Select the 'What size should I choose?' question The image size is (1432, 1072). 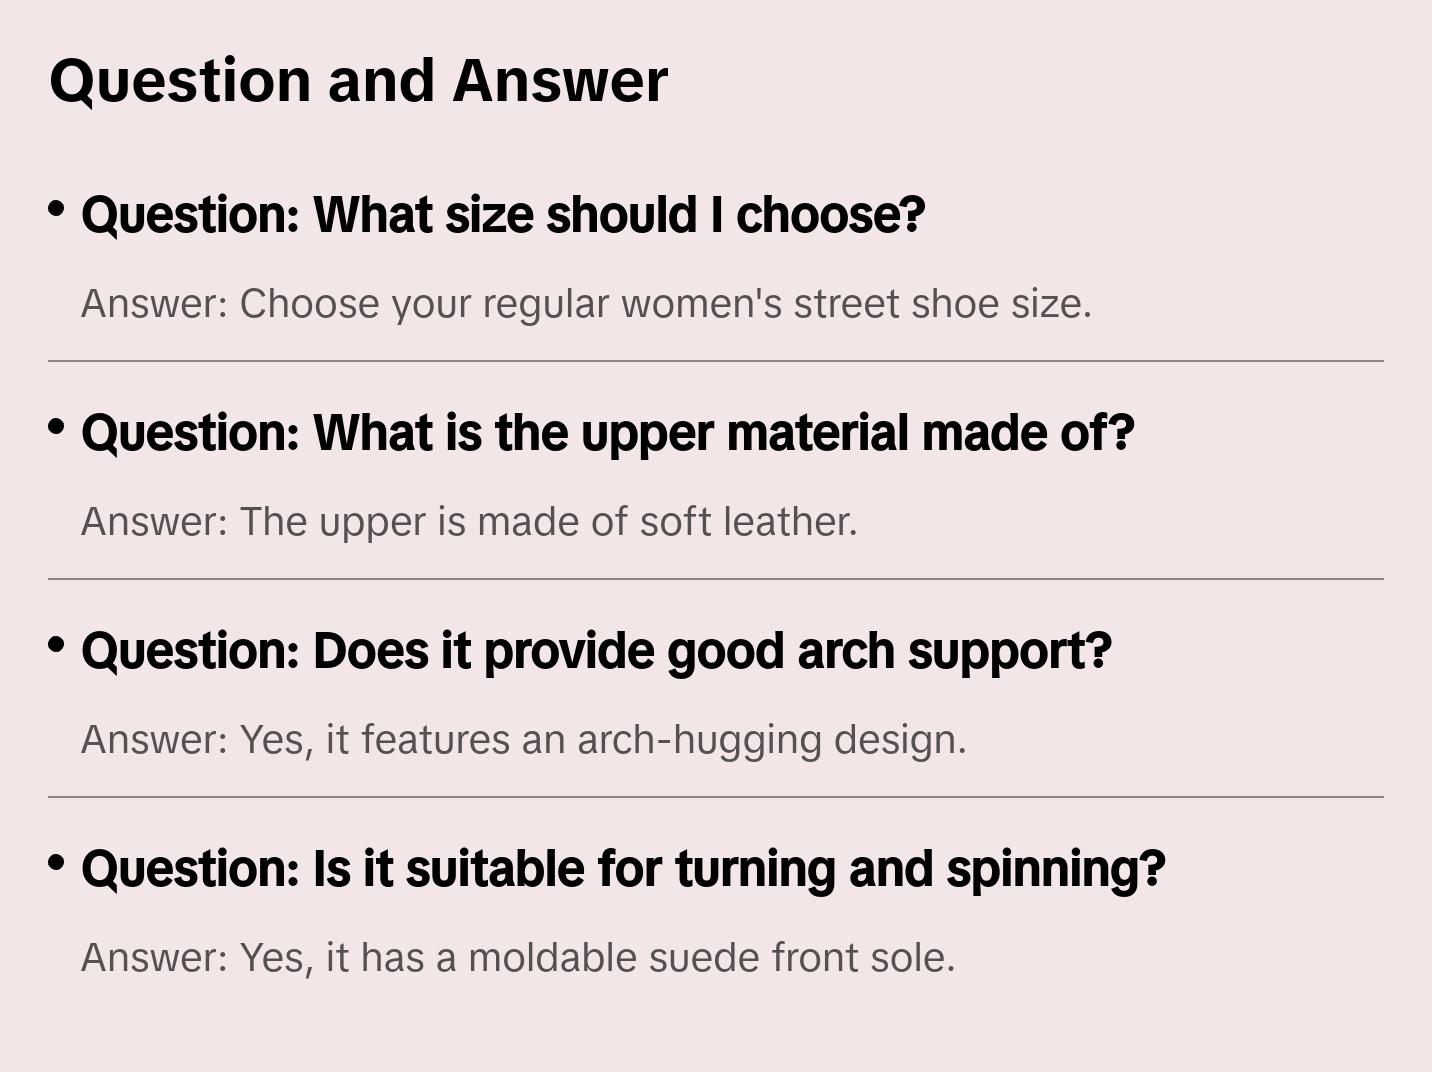tap(503, 215)
